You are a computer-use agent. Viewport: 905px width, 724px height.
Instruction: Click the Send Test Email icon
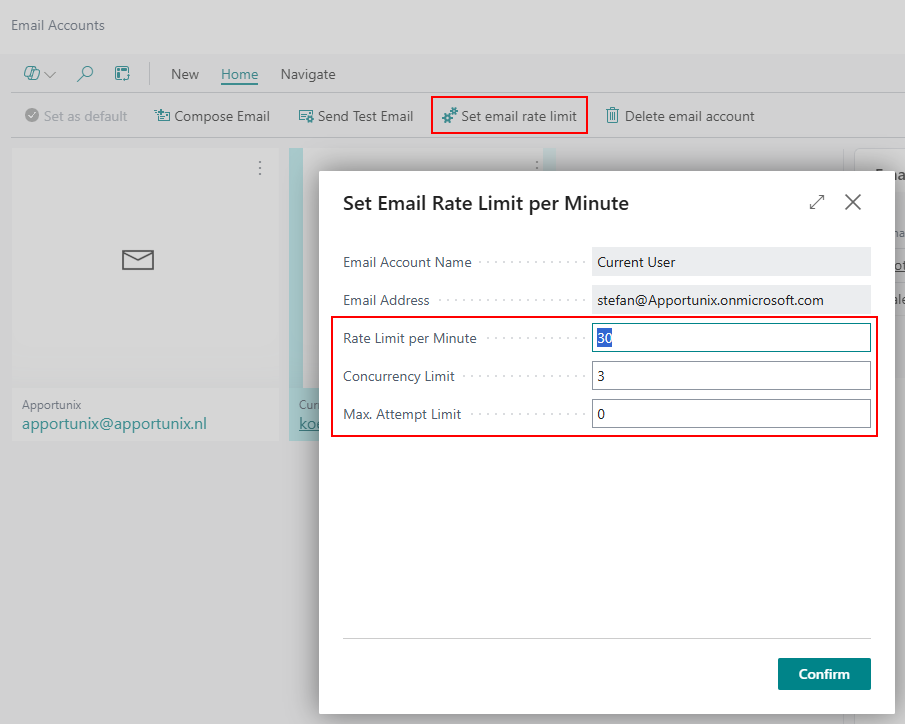(x=306, y=116)
